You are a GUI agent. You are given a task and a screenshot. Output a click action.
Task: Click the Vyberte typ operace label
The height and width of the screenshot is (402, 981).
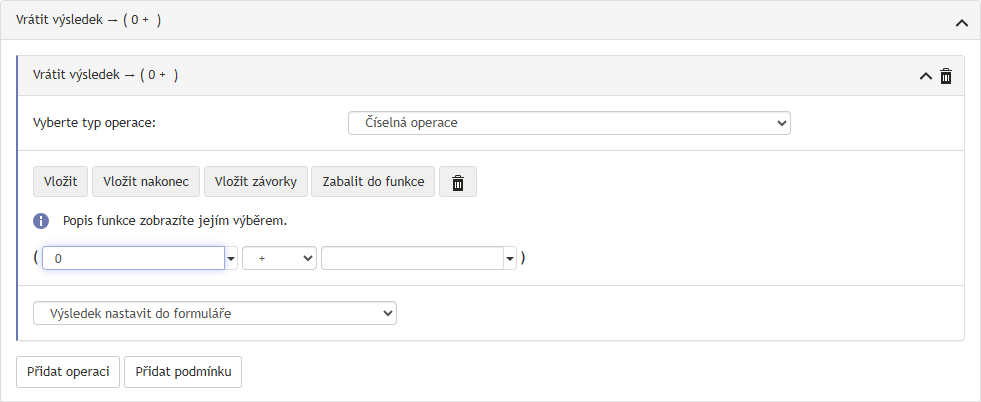(x=94, y=123)
